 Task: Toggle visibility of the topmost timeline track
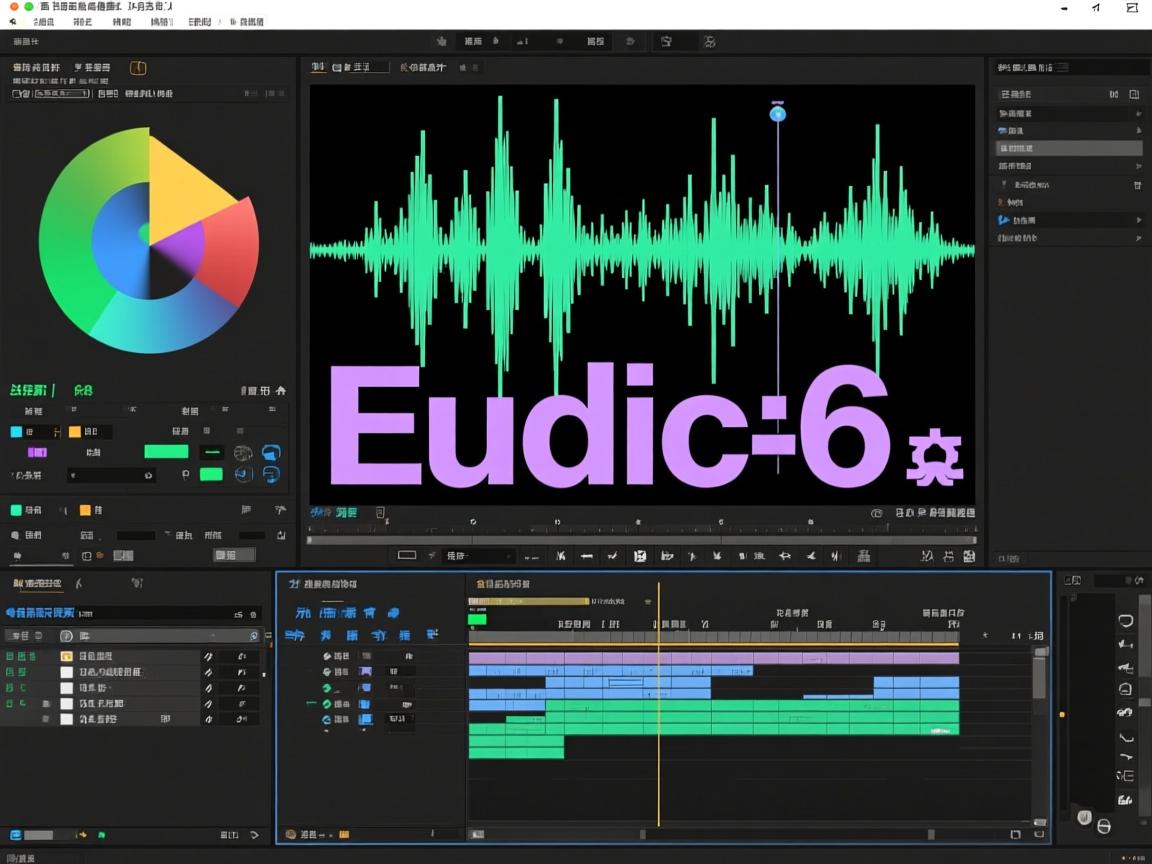tap(326, 655)
